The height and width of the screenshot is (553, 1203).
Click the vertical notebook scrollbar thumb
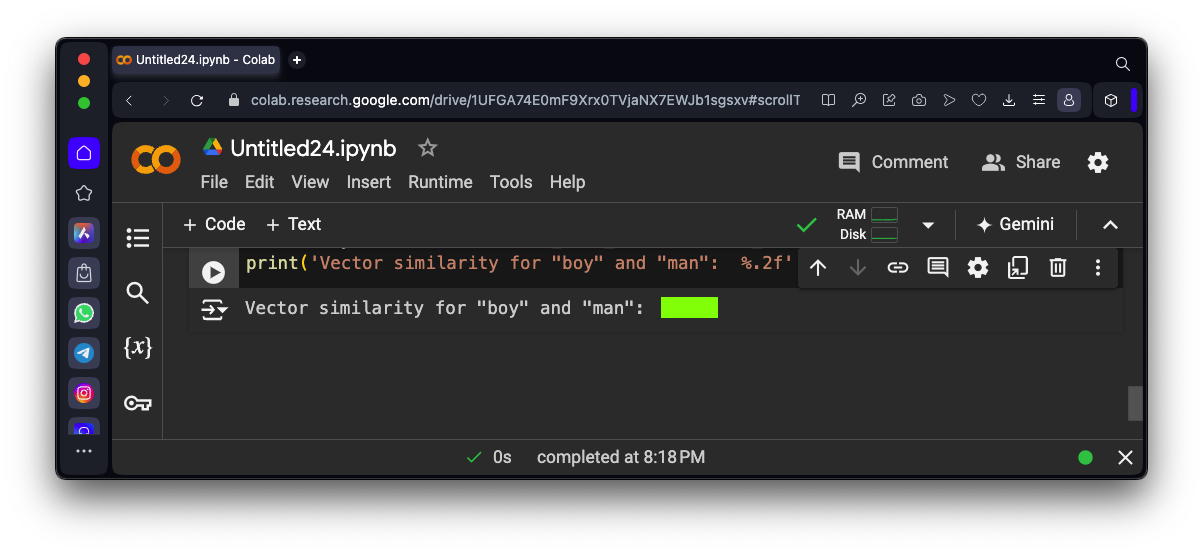pyautogui.click(x=1134, y=403)
